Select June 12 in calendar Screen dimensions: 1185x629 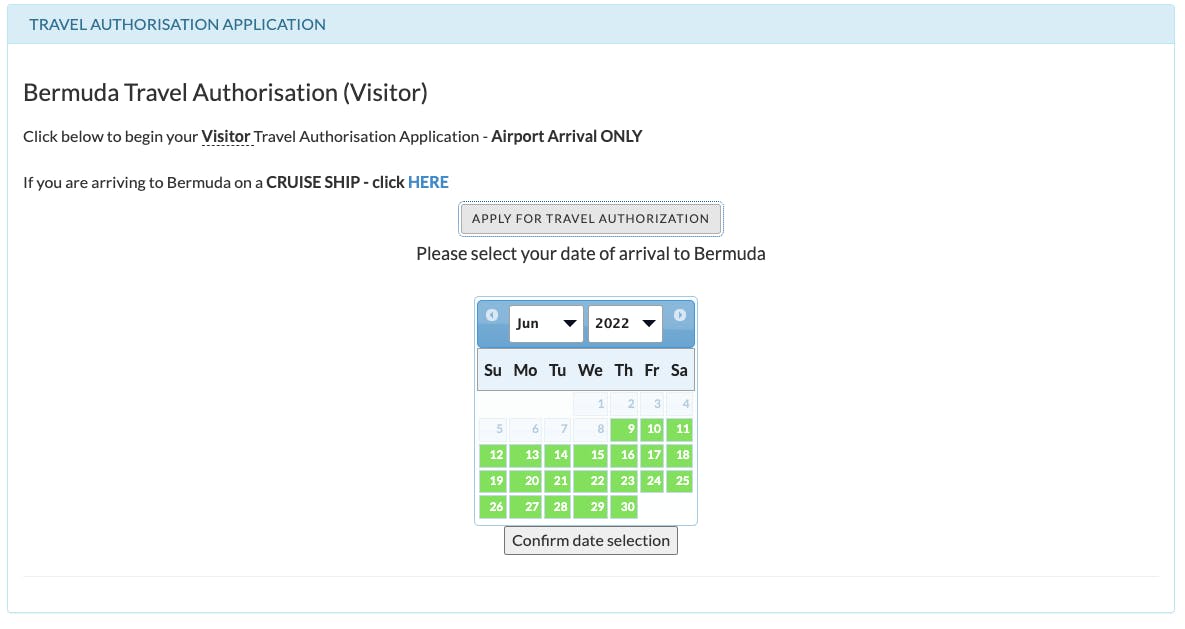493,456
